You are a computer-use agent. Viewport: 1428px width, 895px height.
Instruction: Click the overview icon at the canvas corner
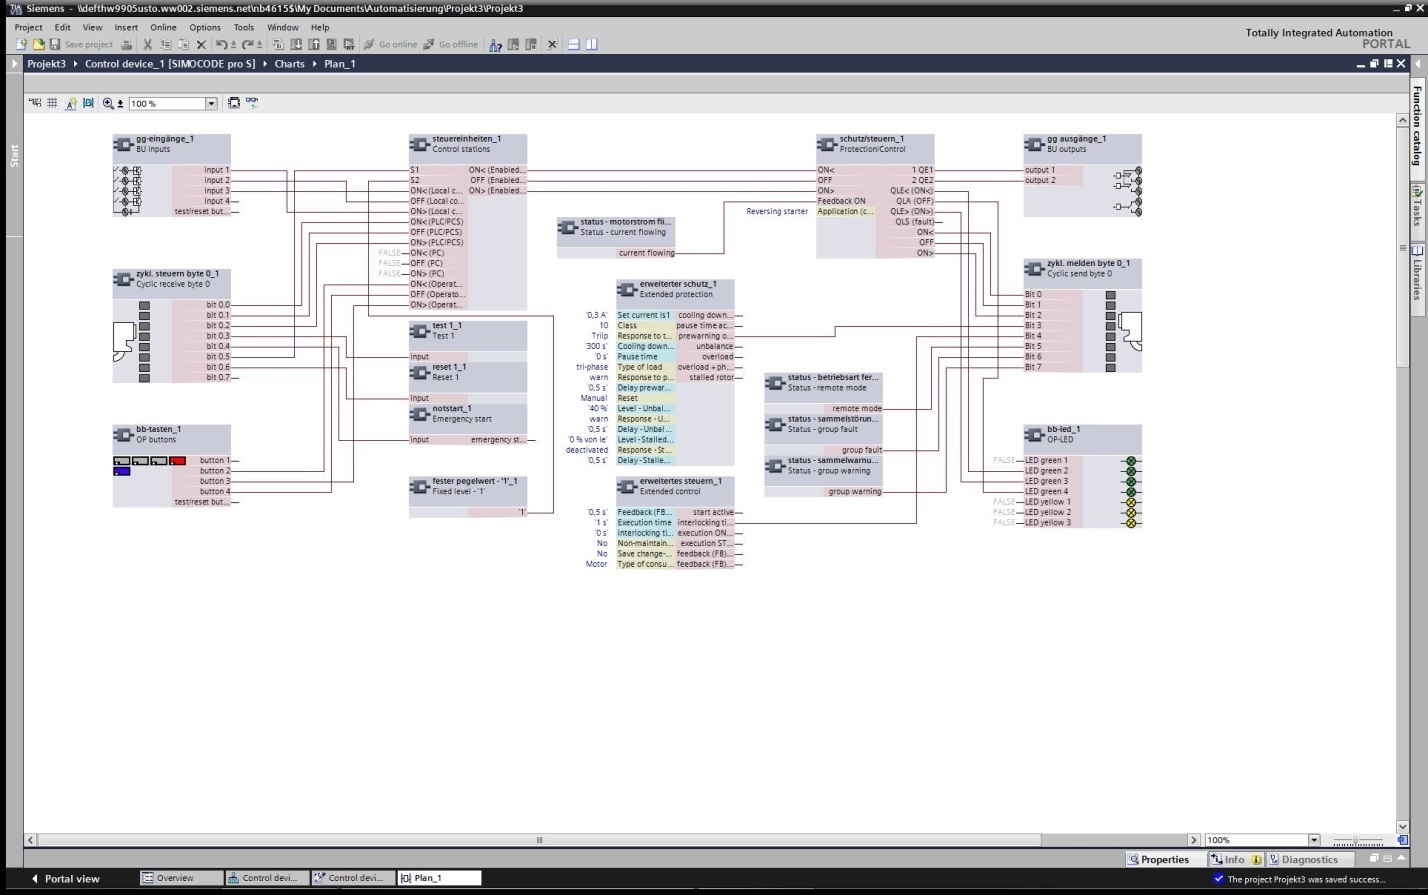point(1402,840)
